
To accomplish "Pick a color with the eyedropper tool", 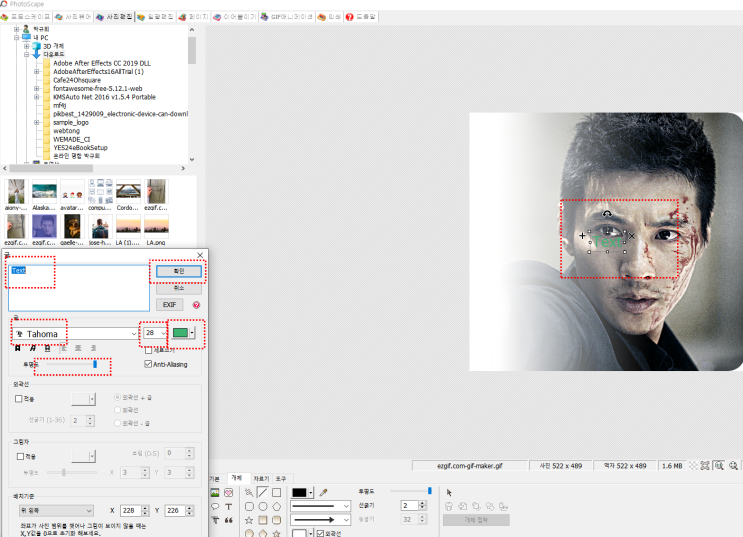I will 324,493.
